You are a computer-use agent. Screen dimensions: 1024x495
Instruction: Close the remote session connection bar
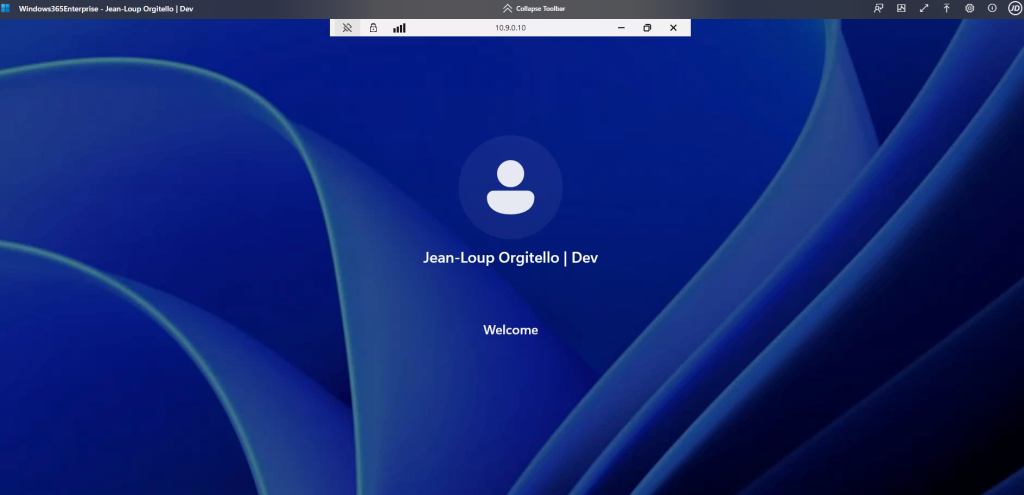(673, 28)
